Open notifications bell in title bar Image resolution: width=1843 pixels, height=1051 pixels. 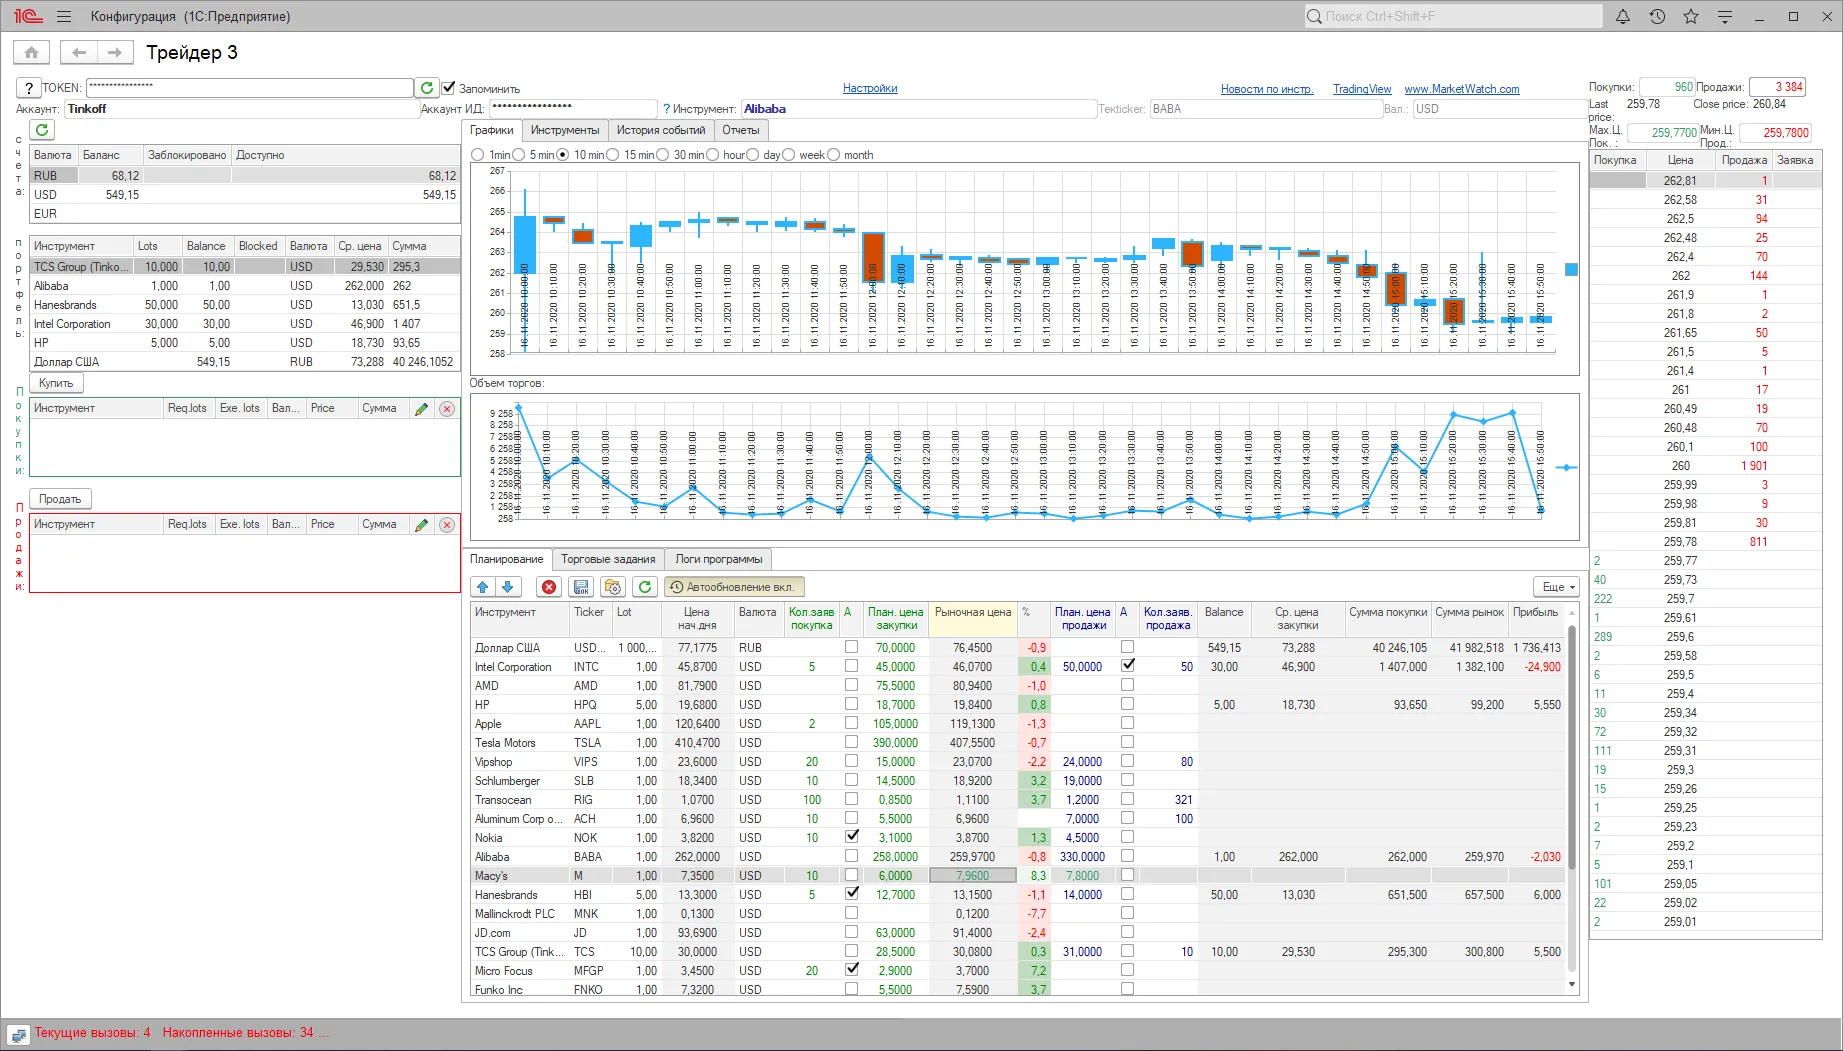point(1623,16)
